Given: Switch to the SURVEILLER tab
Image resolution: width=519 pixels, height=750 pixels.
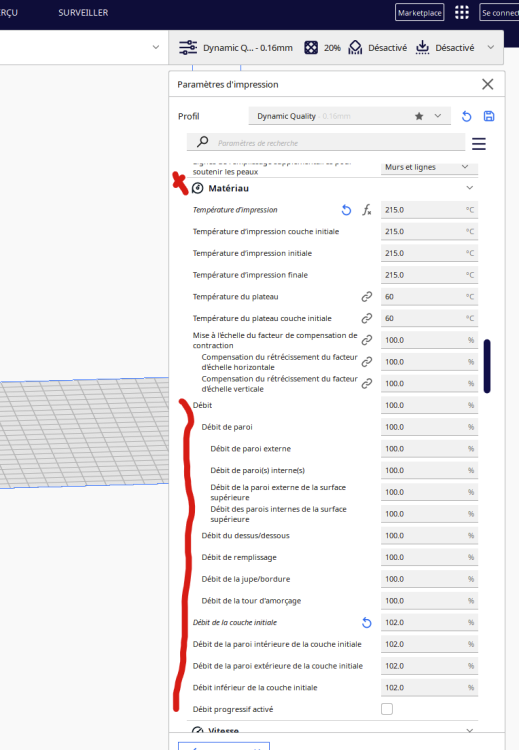Looking at the screenshot, I should pos(83,13).
